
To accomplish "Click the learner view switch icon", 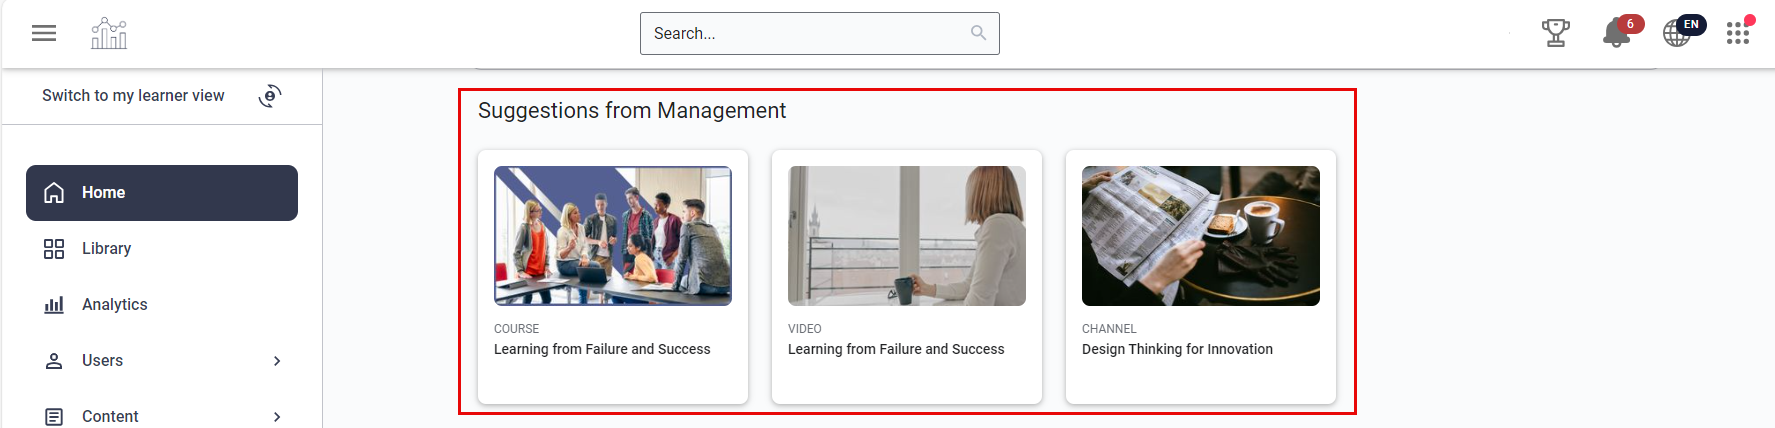I will pyautogui.click(x=270, y=96).
